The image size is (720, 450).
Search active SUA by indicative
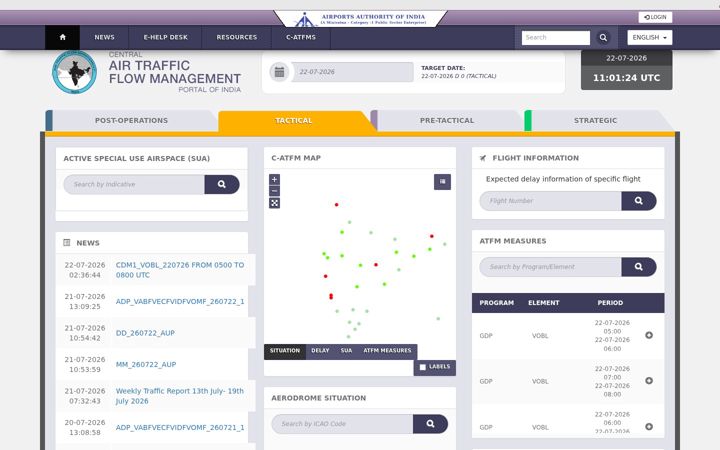tap(222, 184)
